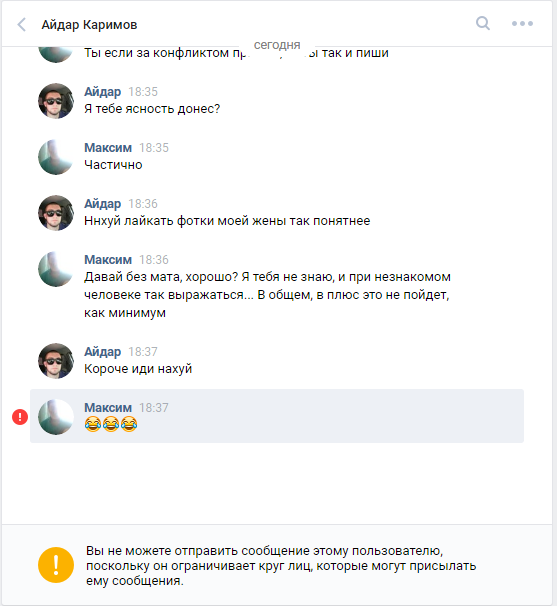Select the message "Короче иди нахуй"

138,369
